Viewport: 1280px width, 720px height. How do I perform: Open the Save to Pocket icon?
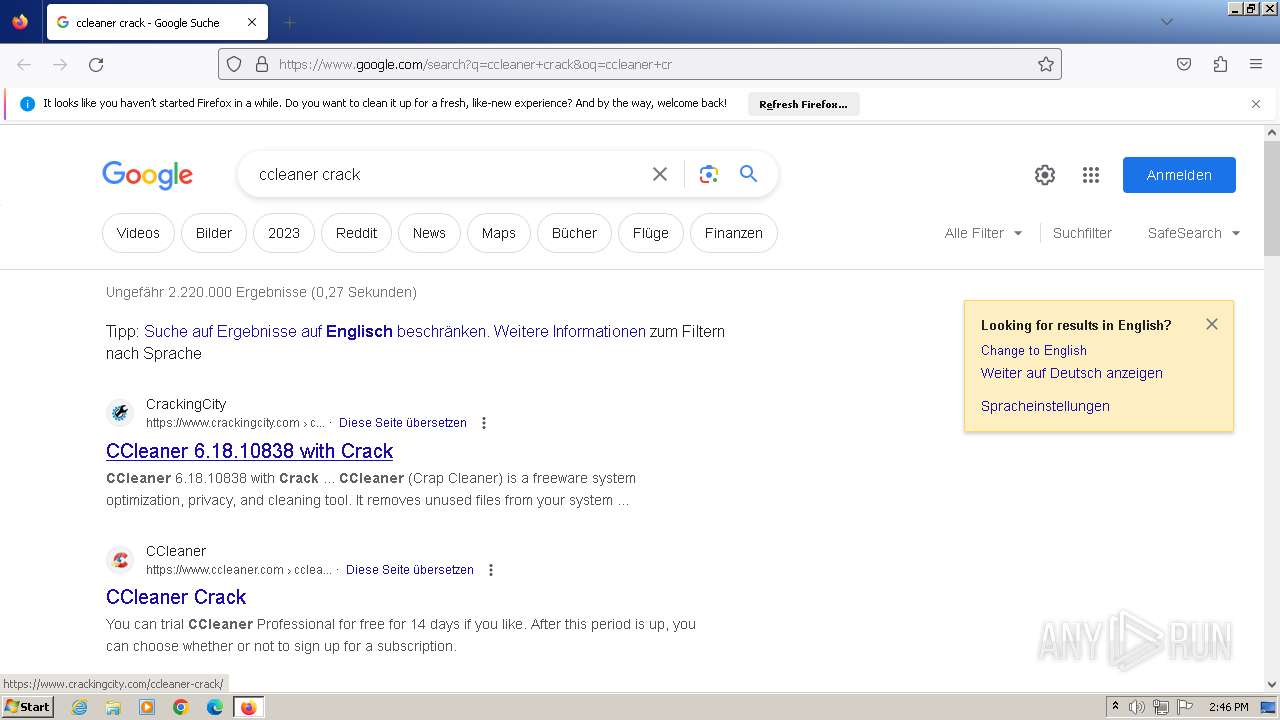[x=1184, y=64]
